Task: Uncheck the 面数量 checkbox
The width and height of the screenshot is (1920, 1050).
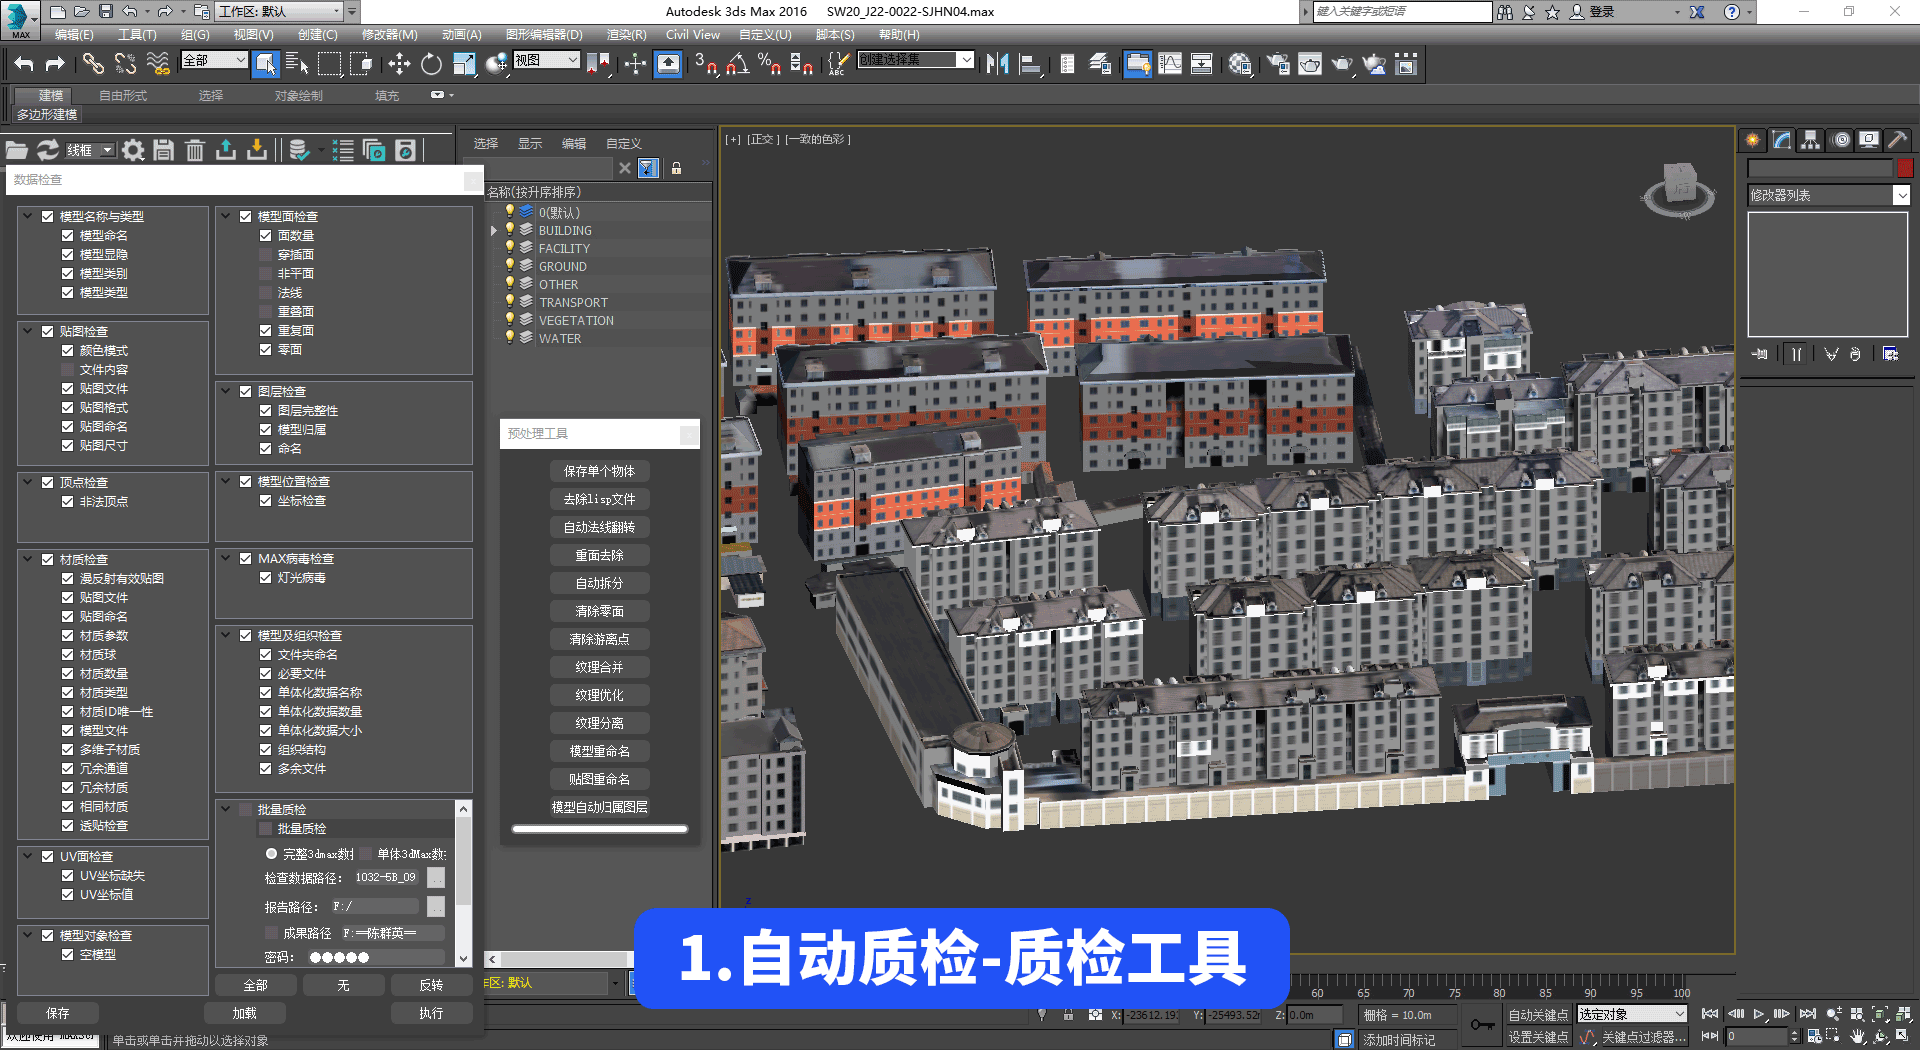Action: [x=266, y=236]
